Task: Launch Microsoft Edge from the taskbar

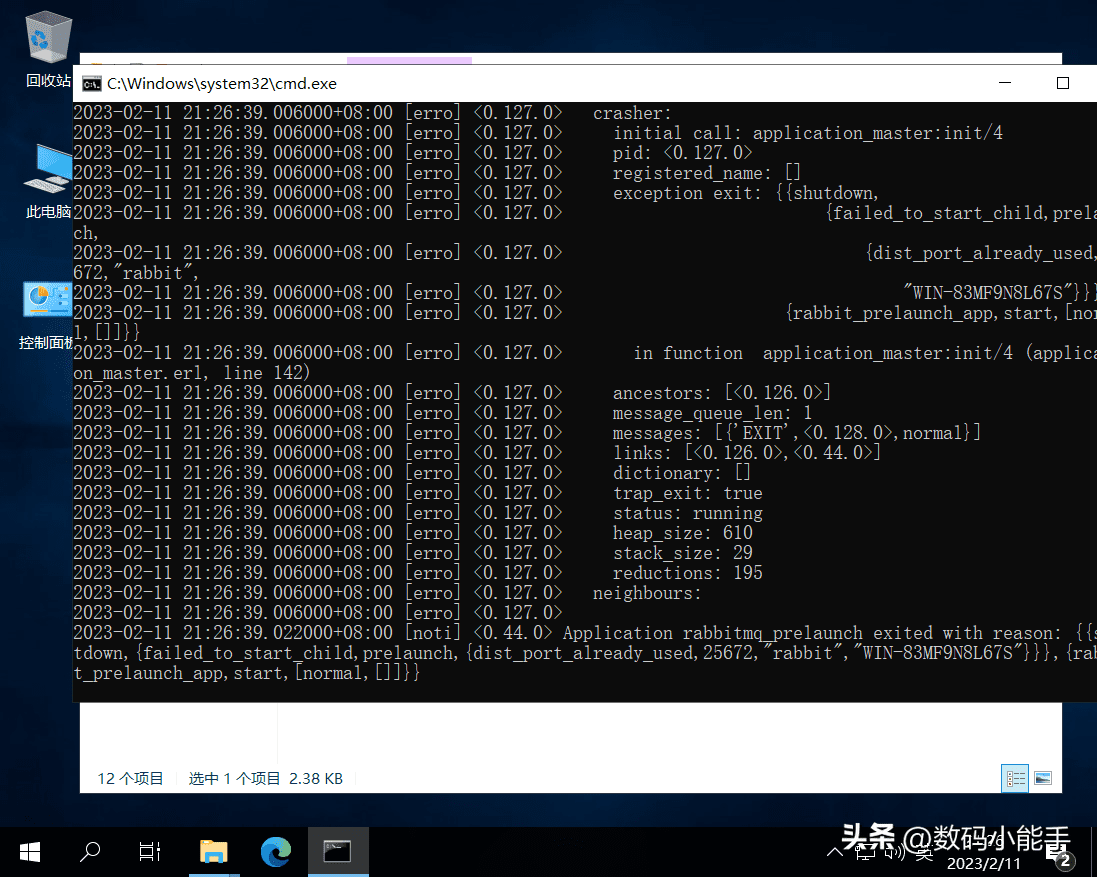Action: pyautogui.click(x=275, y=851)
